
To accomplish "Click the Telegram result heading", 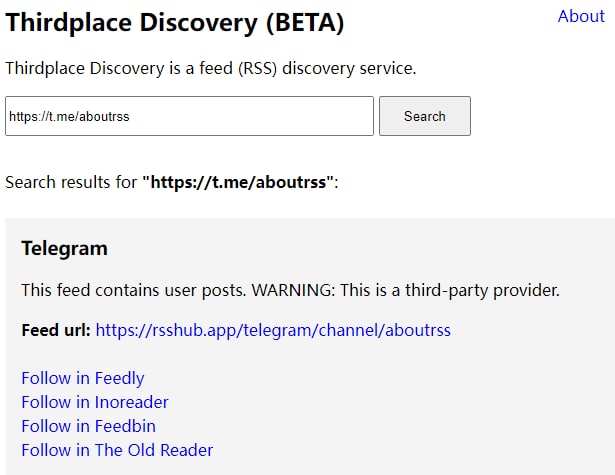I will coord(64,248).
